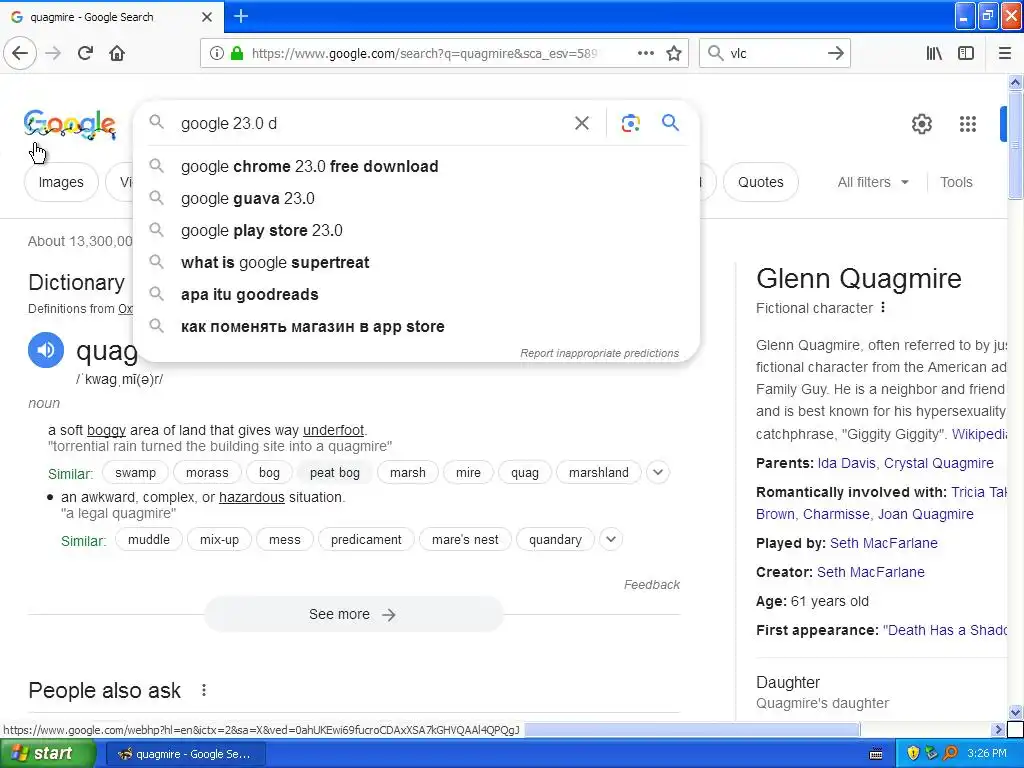Submit the vlc search with arrow button
The height and width of the screenshot is (768, 1024).
coord(835,54)
